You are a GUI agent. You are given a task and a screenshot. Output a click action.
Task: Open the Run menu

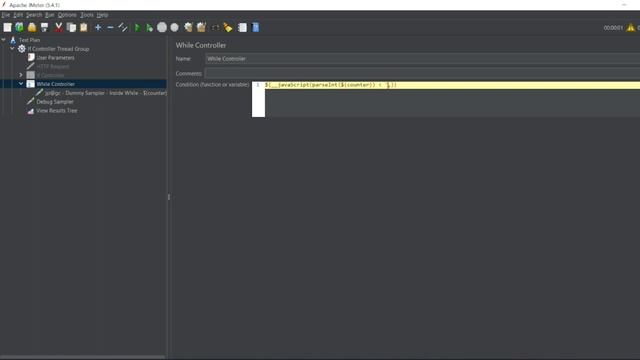(x=49, y=15)
